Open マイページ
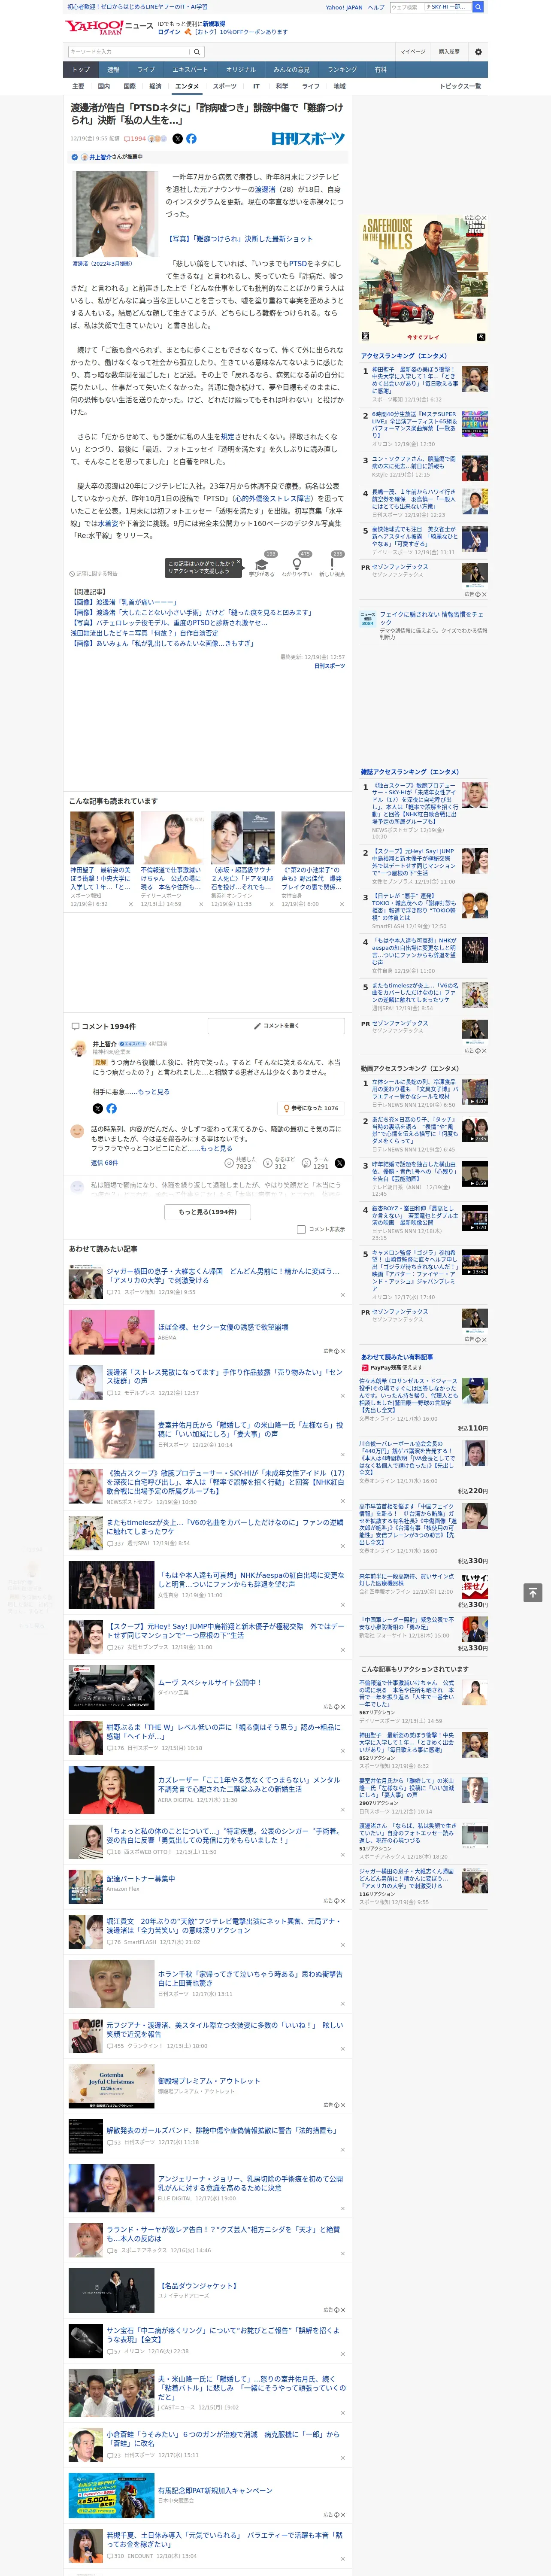This screenshot has height=2576, width=551. 413,52
